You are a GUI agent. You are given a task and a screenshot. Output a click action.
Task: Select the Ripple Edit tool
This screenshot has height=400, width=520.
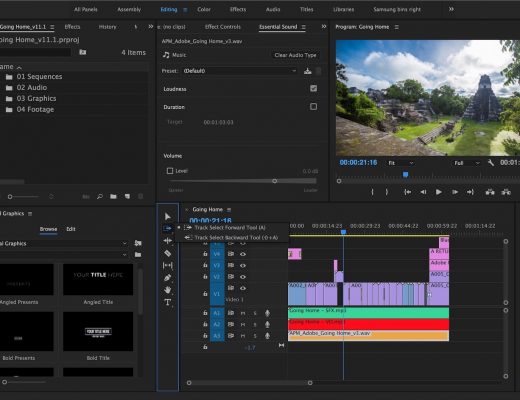point(168,240)
